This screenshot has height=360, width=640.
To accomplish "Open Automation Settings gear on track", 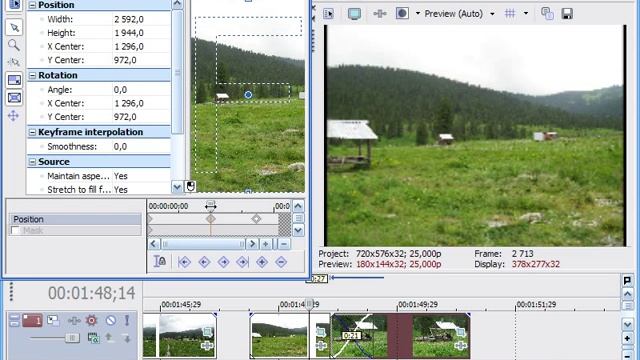I will pos(91,320).
